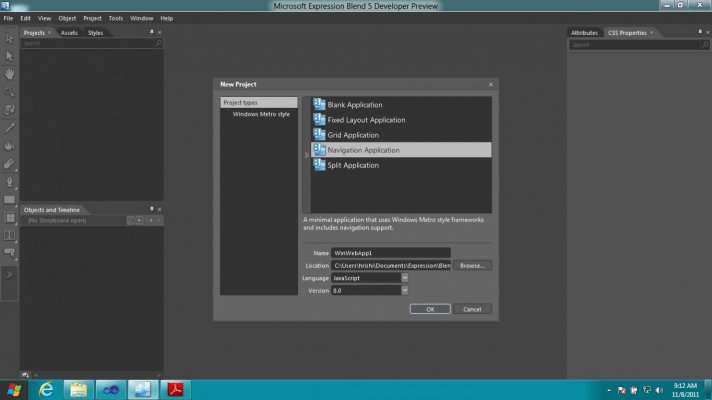Open the Language dropdown

pyautogui.click(x=404, y=278)
